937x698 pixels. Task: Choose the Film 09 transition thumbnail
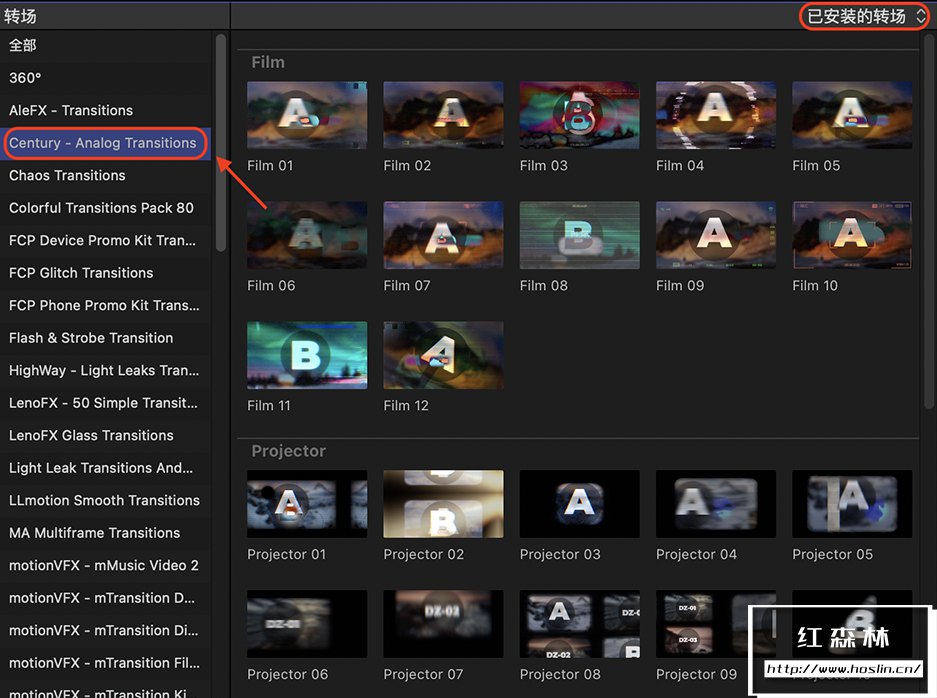point(716,235)
